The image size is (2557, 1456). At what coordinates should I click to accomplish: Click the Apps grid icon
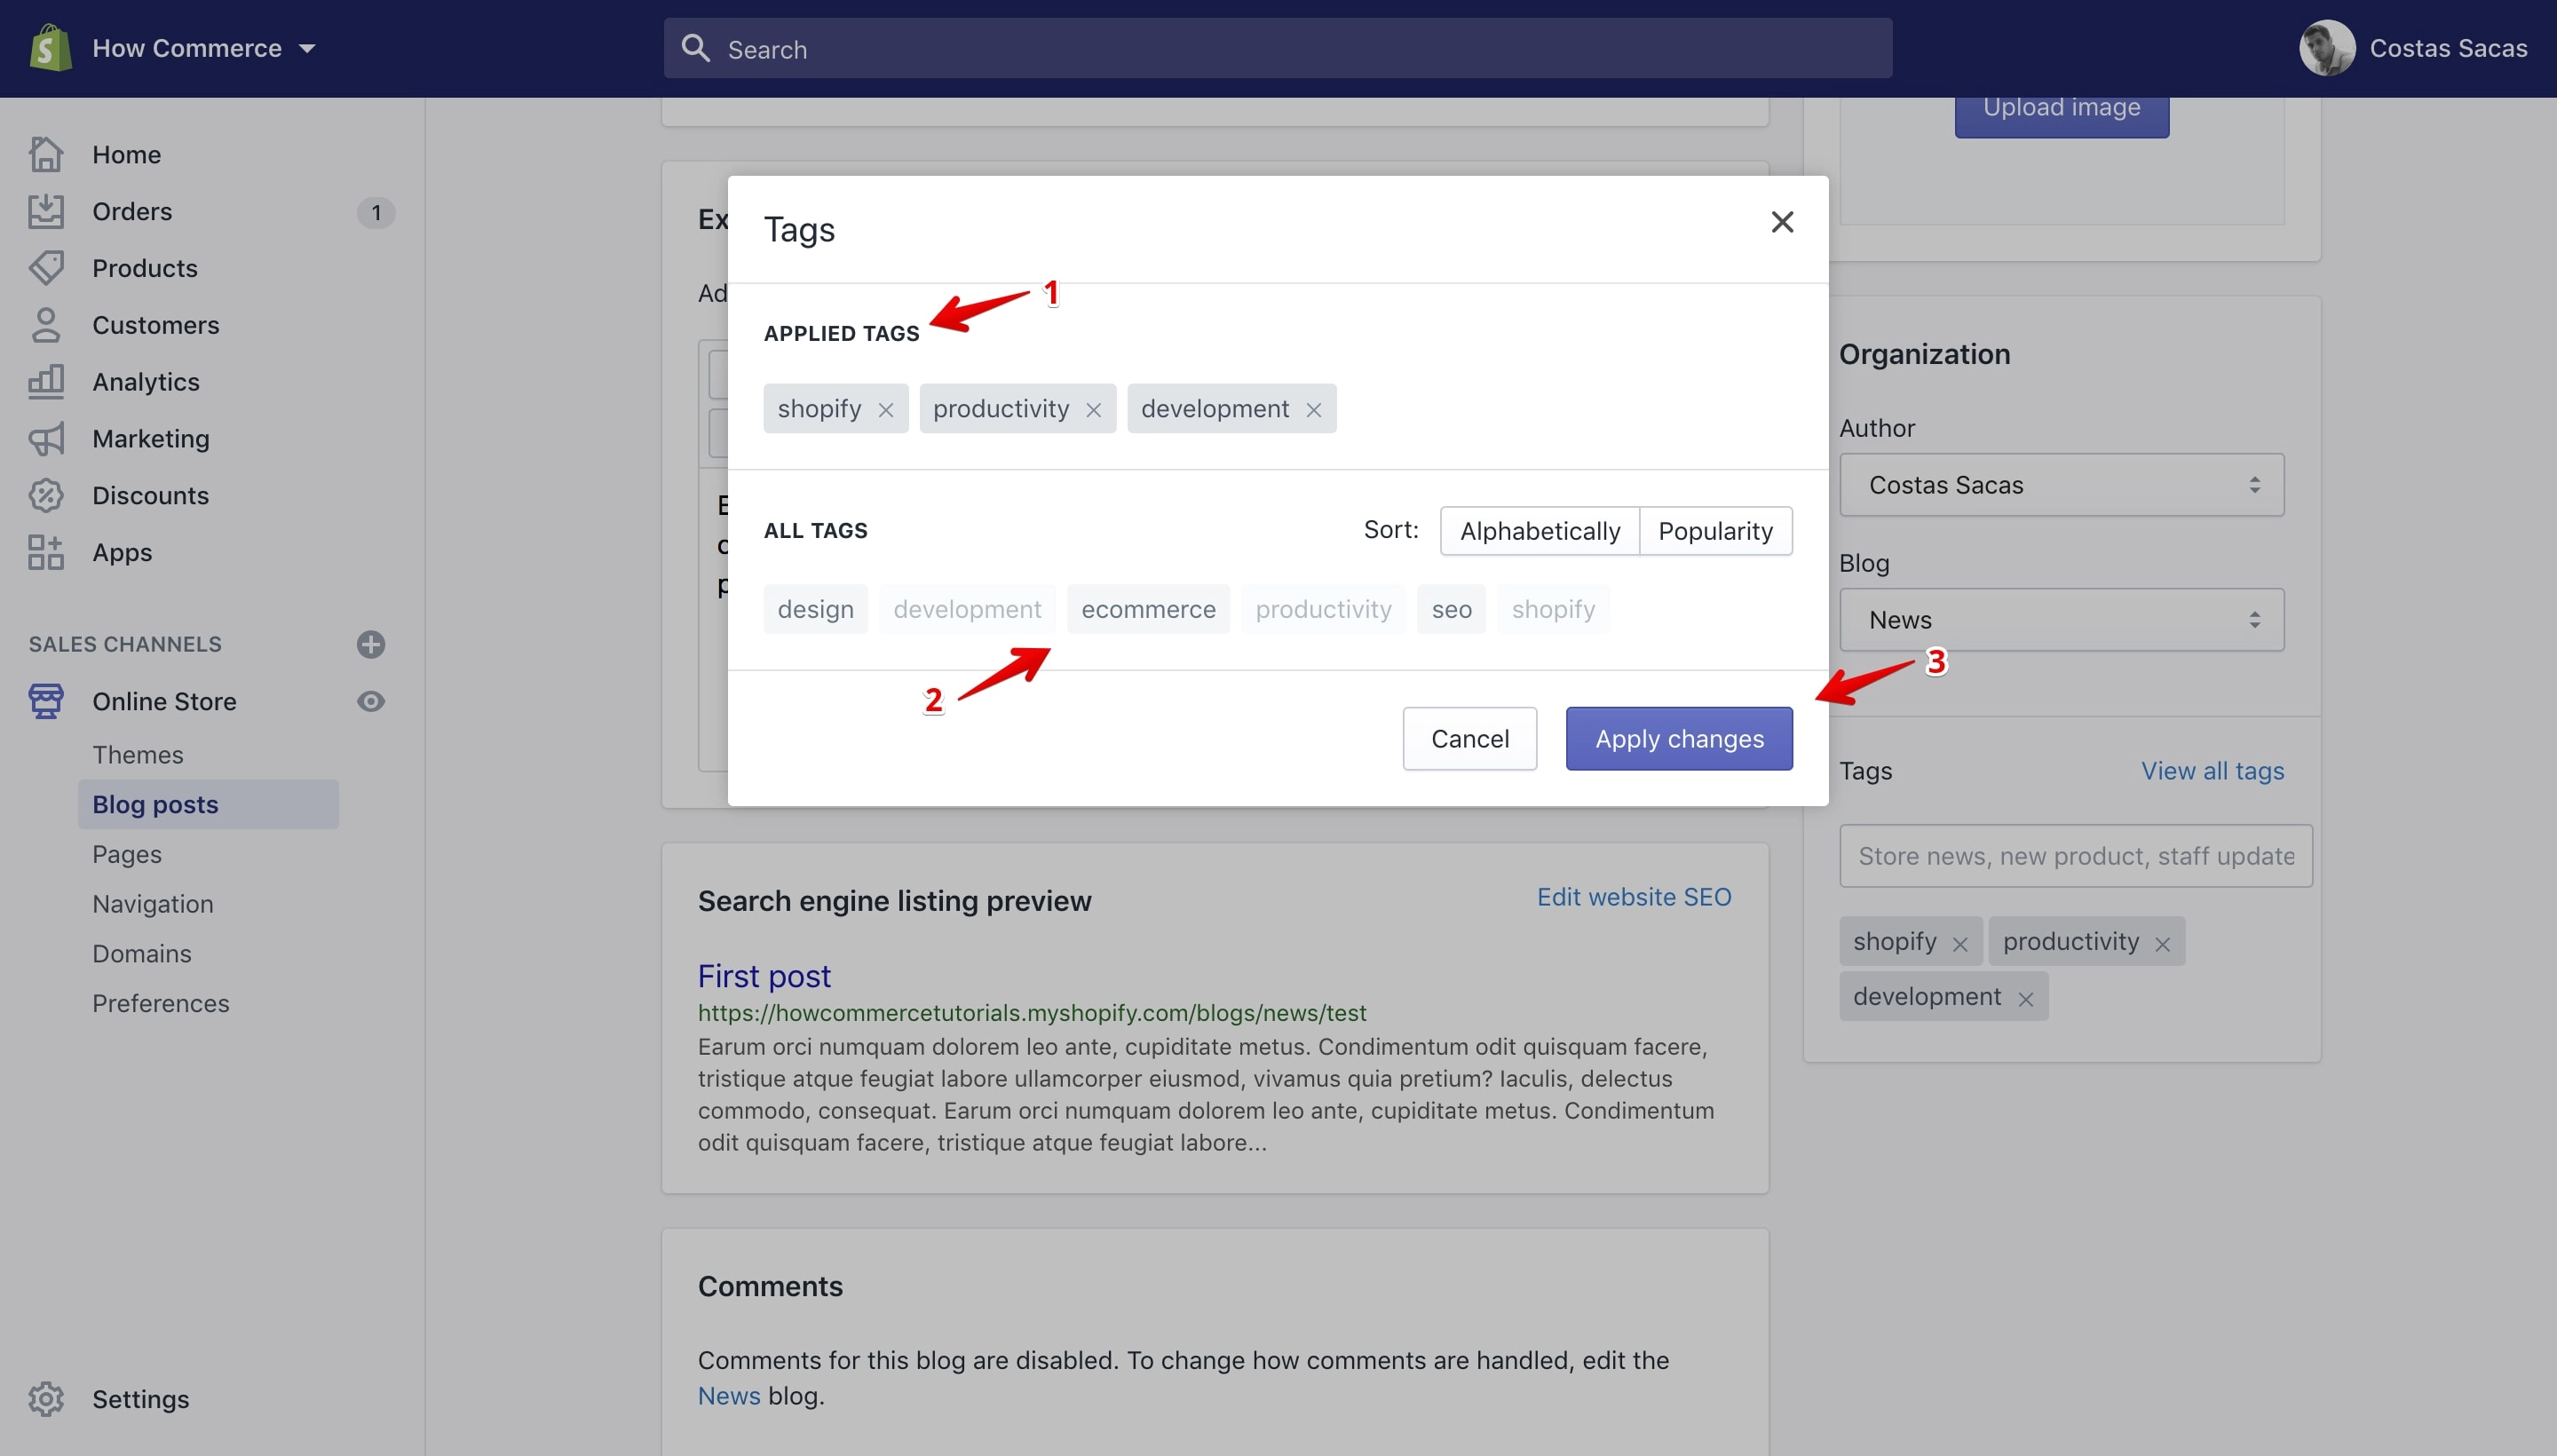click(46, 552)
